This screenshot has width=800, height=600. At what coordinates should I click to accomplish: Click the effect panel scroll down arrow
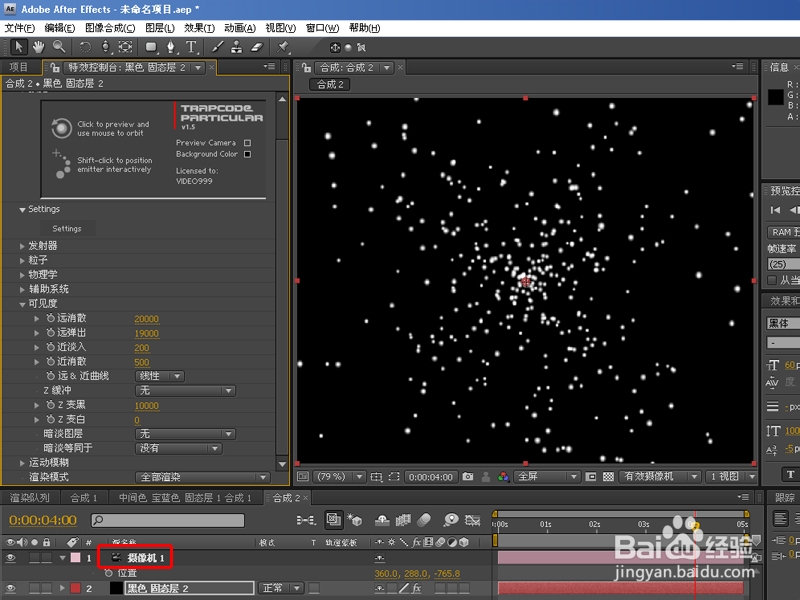pos(282,464)
